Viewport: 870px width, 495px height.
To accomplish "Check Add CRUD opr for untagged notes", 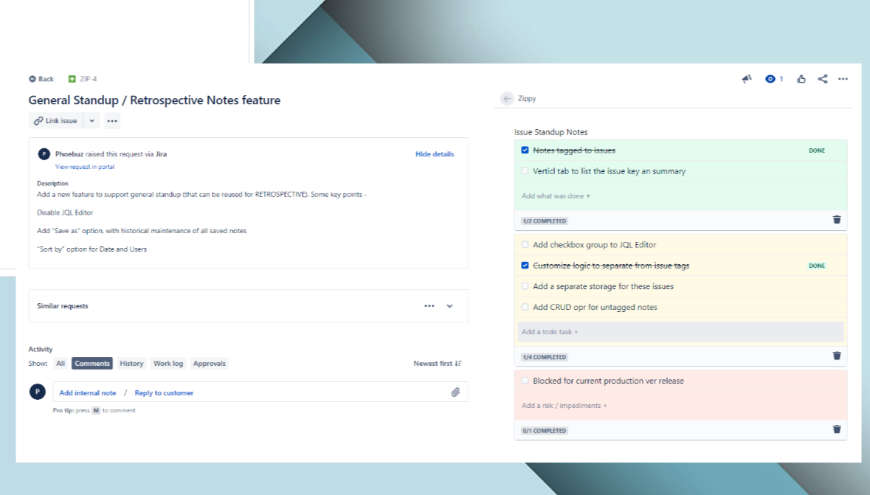I will [x=525, y=307].
